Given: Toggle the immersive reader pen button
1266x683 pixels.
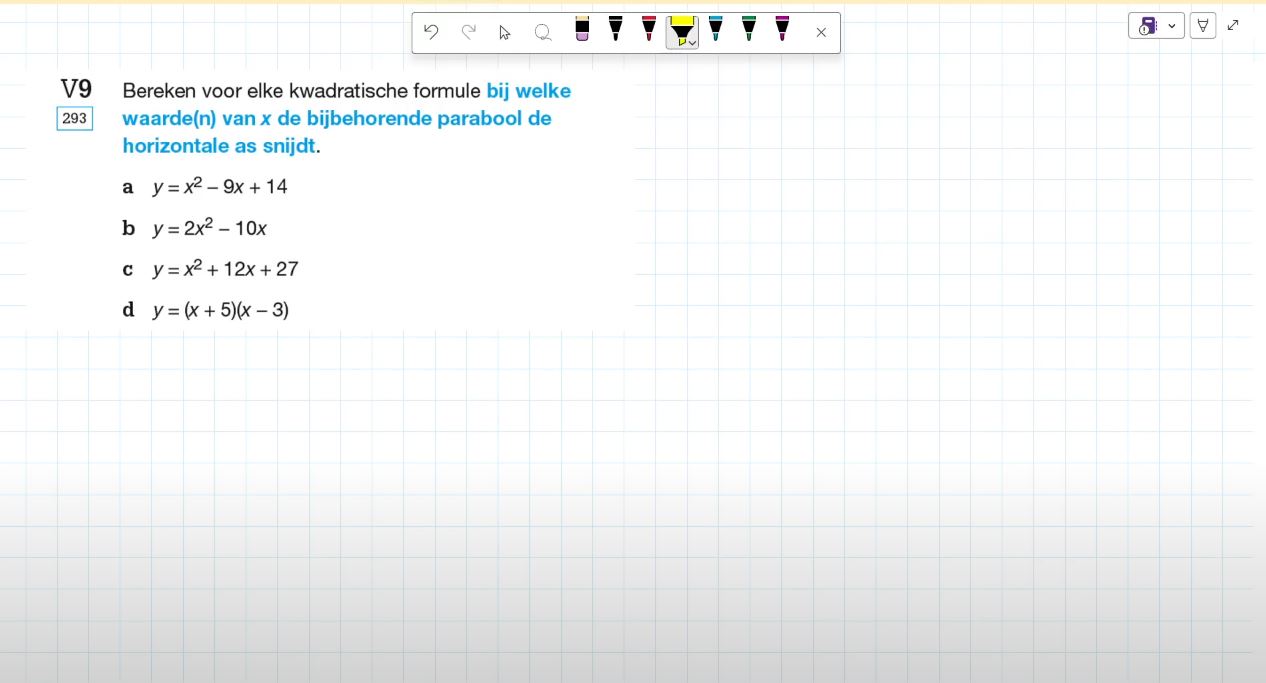Looking at the screenshot, I should [1203, 26].
